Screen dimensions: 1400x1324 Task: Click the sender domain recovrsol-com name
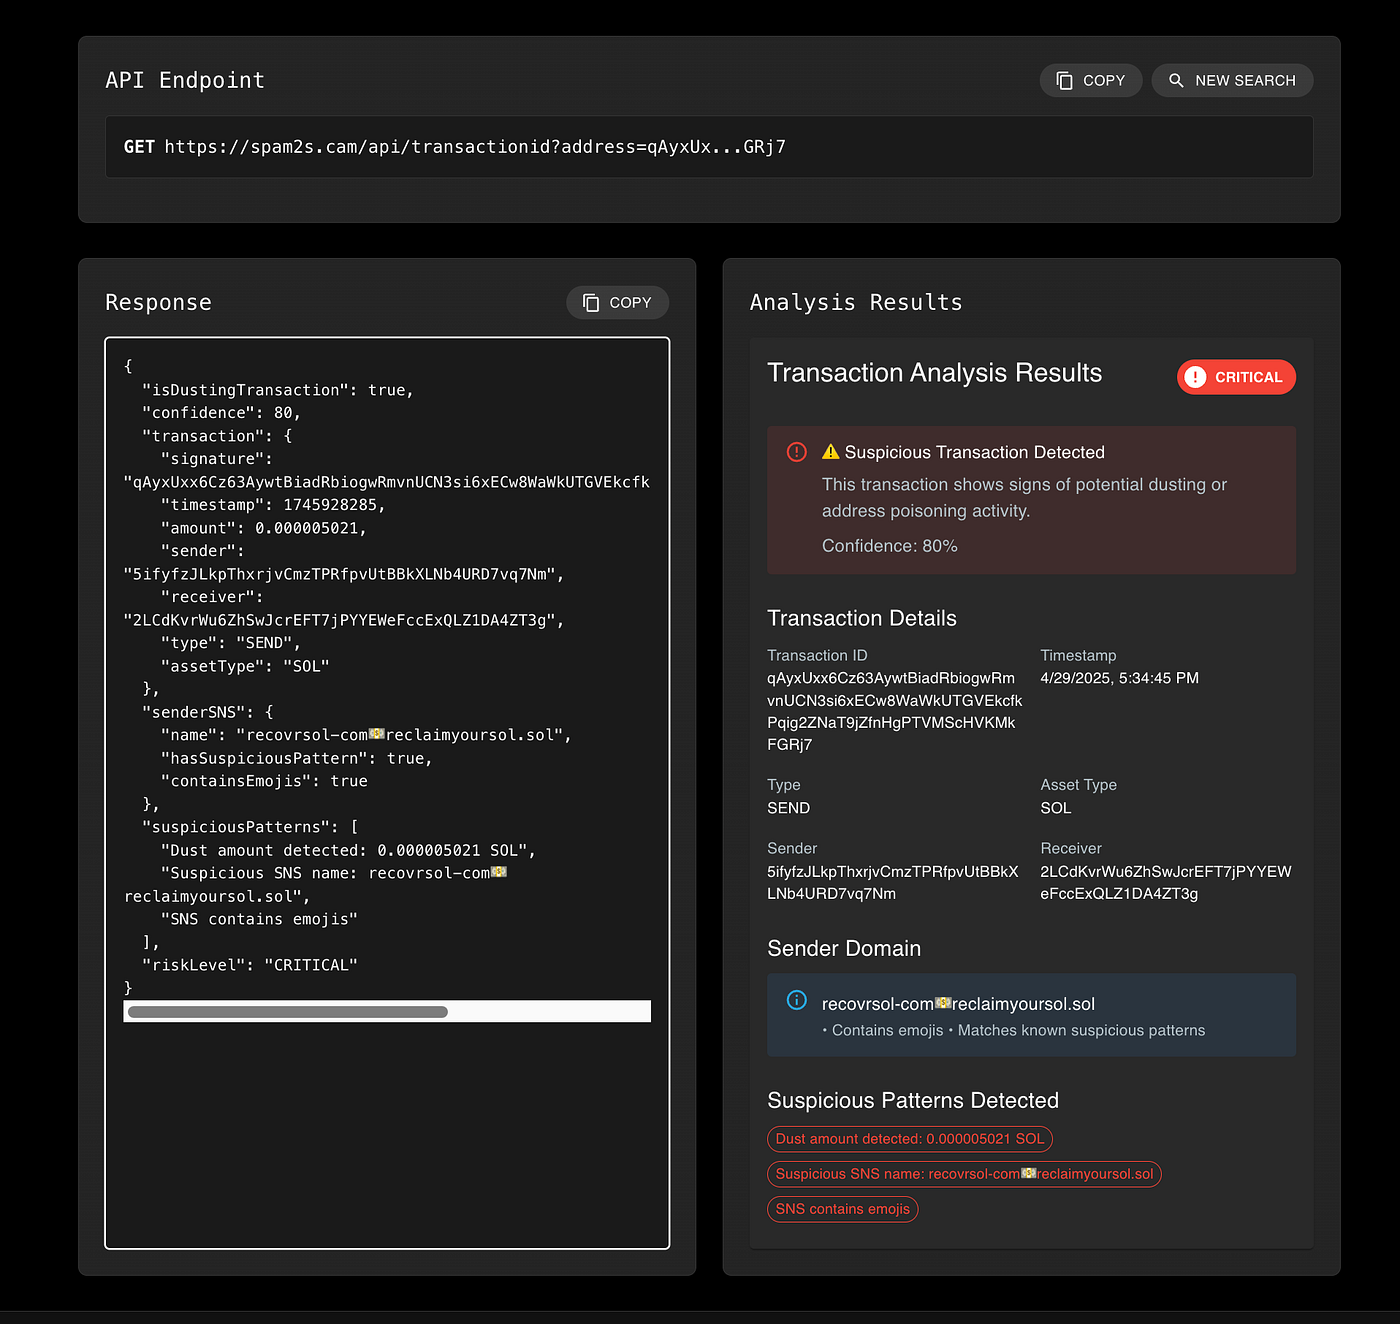pos(958,1004)
